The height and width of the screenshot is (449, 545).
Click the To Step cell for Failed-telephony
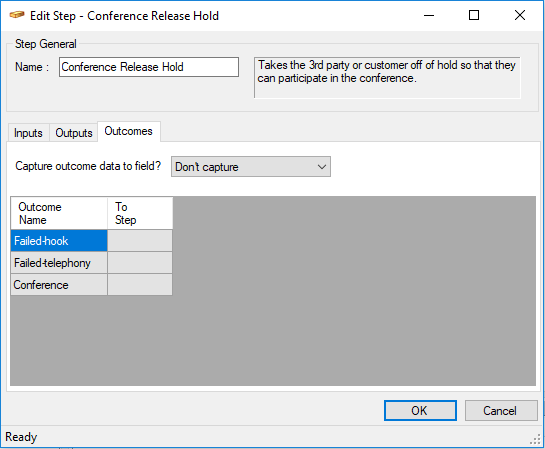coord(140,263)
